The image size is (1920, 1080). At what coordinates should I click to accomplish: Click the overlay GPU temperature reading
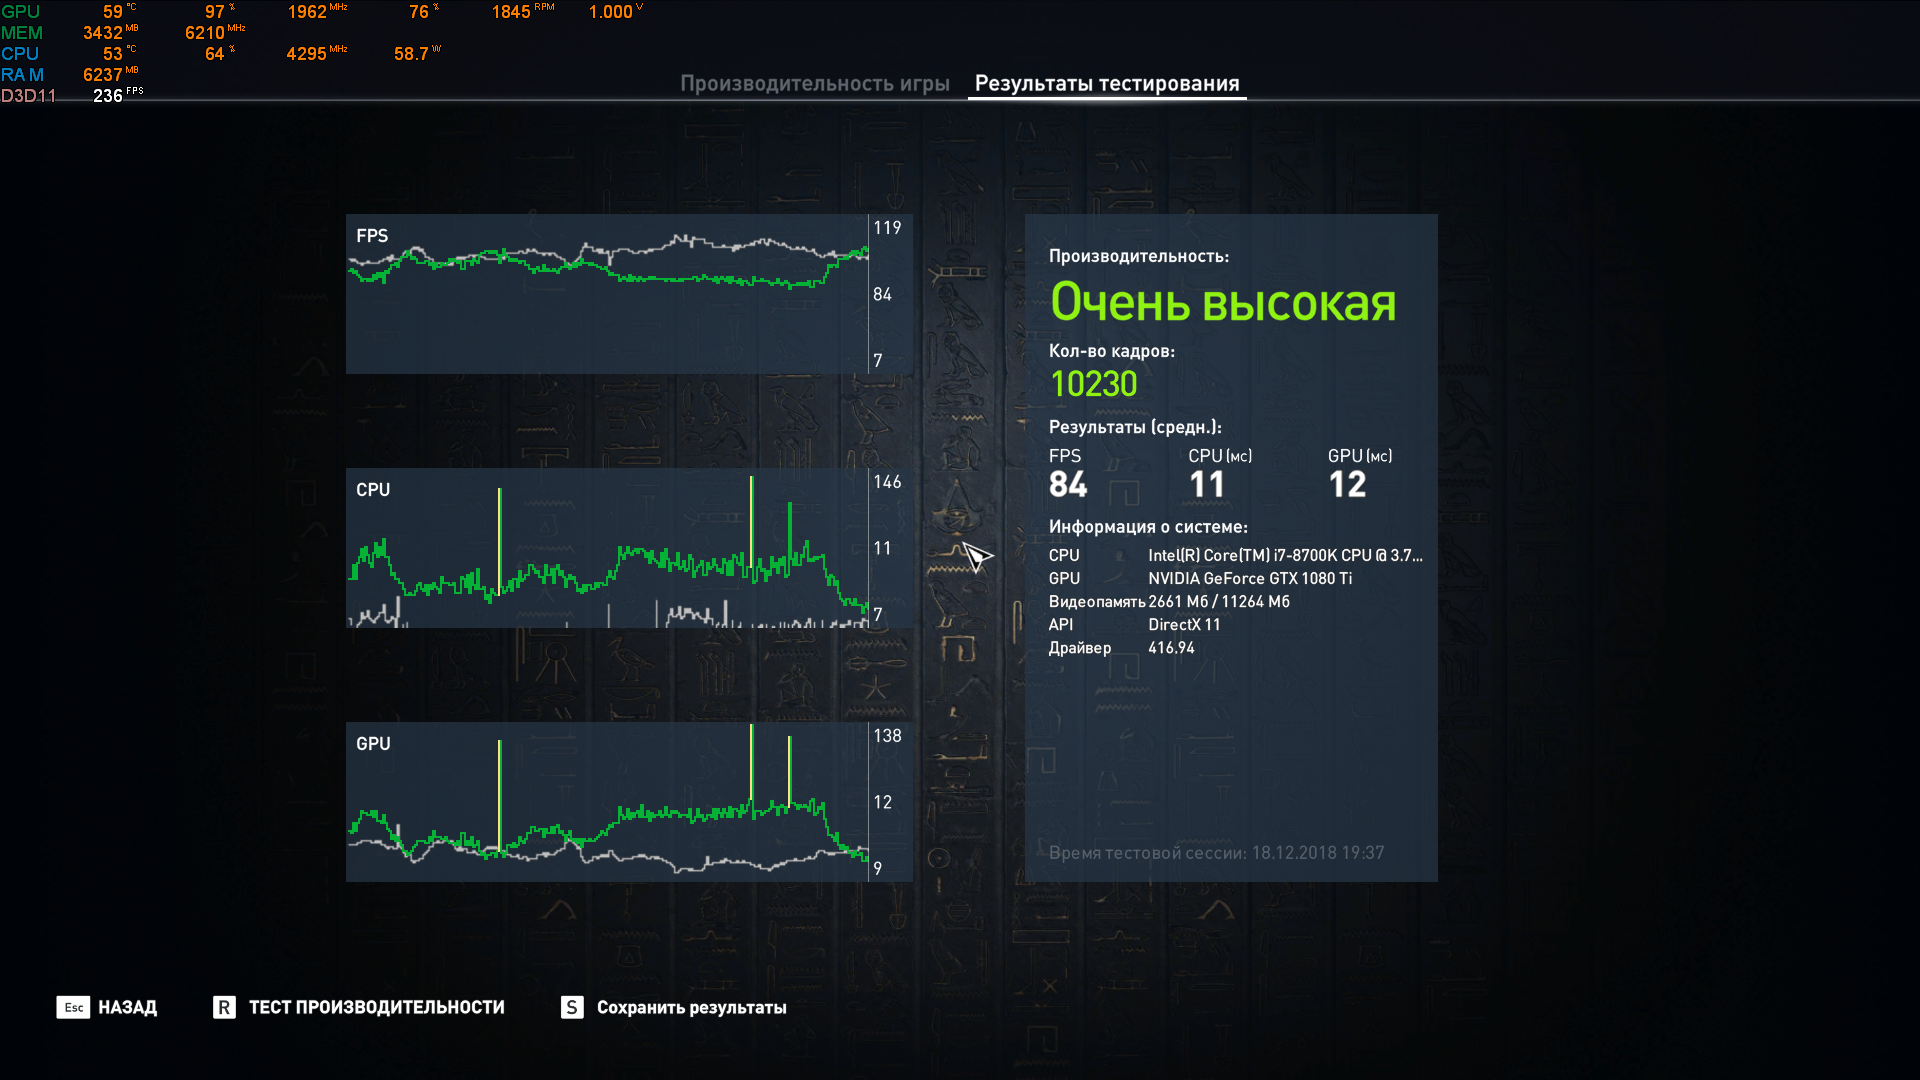(x=113, y=12)
